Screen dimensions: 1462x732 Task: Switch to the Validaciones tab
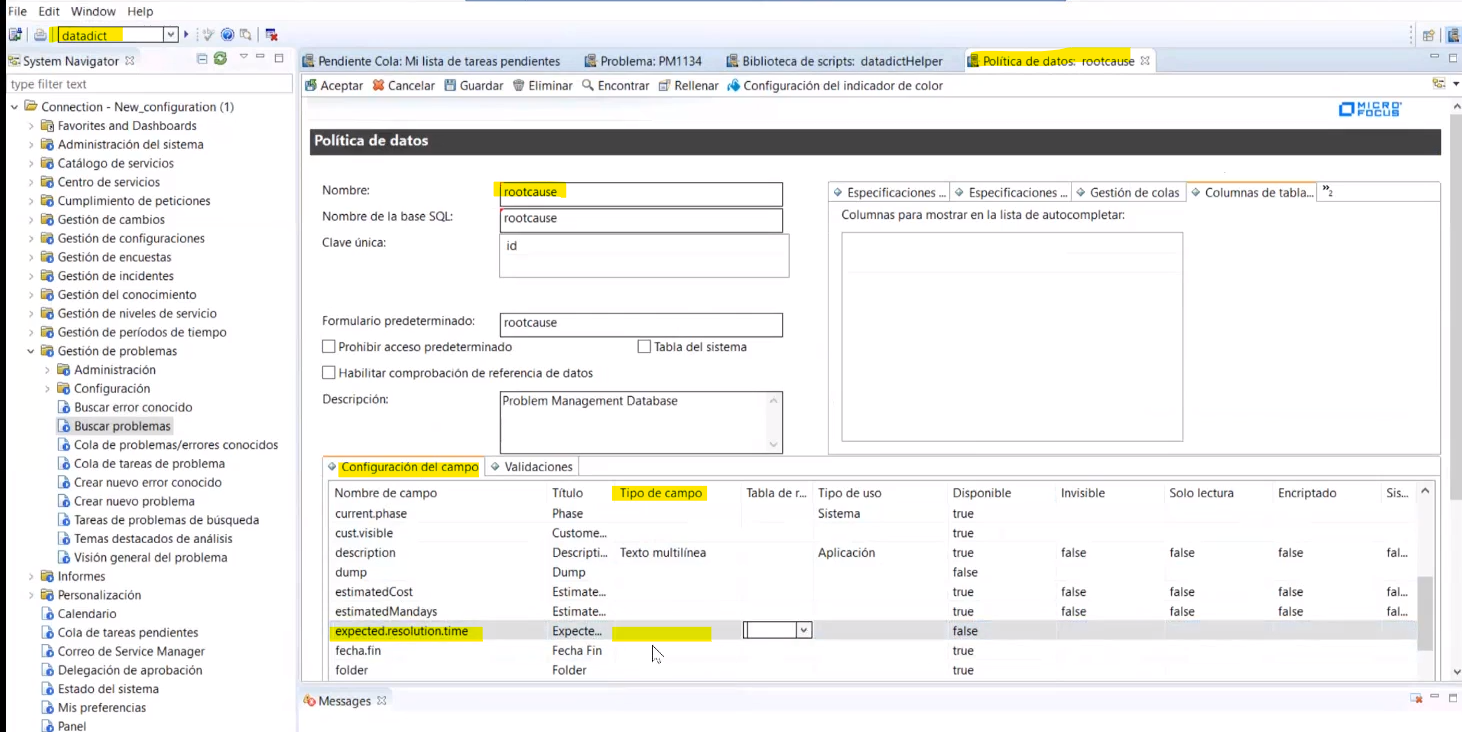(536, 466)
